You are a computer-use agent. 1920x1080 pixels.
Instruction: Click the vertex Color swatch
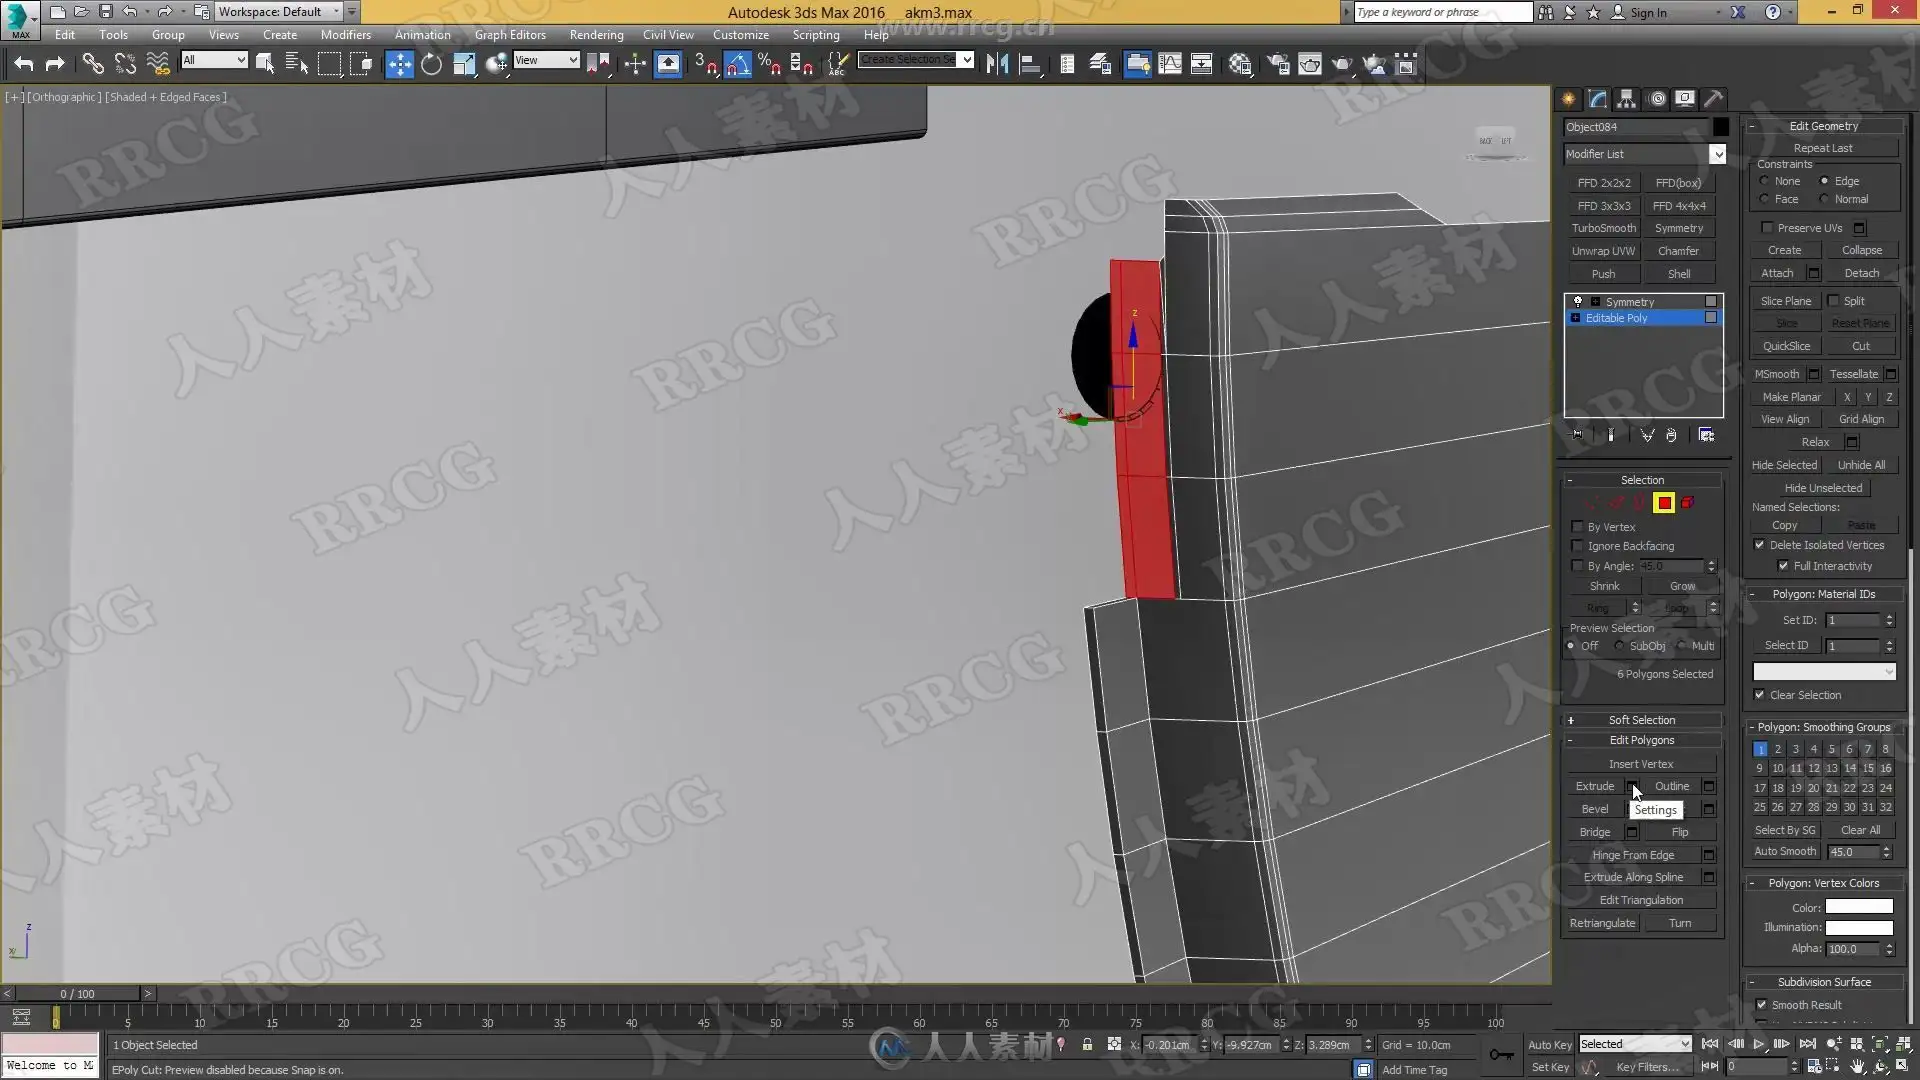[1858, 908]
